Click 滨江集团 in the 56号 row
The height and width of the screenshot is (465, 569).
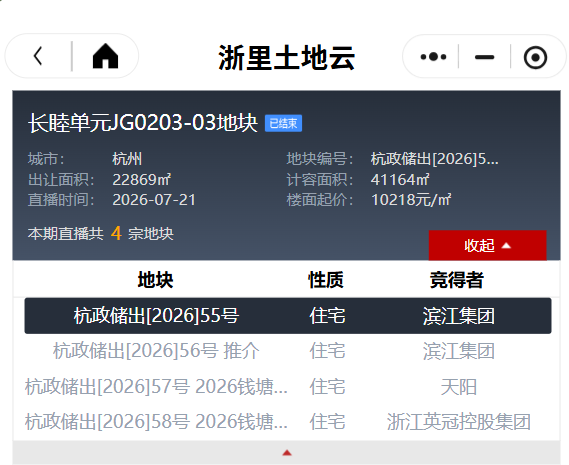tap(459, 351)
